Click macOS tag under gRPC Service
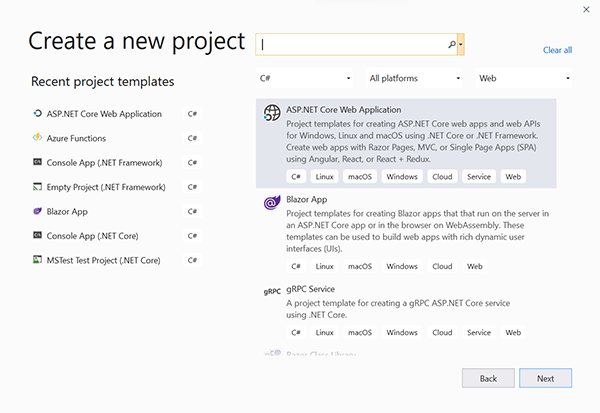The image size is (600, 413). [360, 332]
